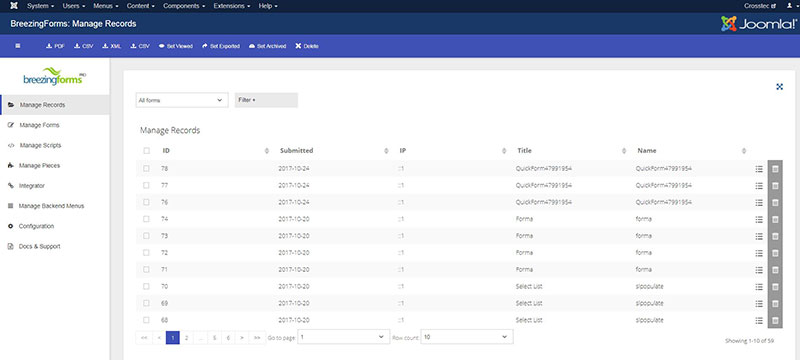Viewport: 800px width, 360px height.
Task: Select the checkbox for record 76
Action: pos(146,202)
